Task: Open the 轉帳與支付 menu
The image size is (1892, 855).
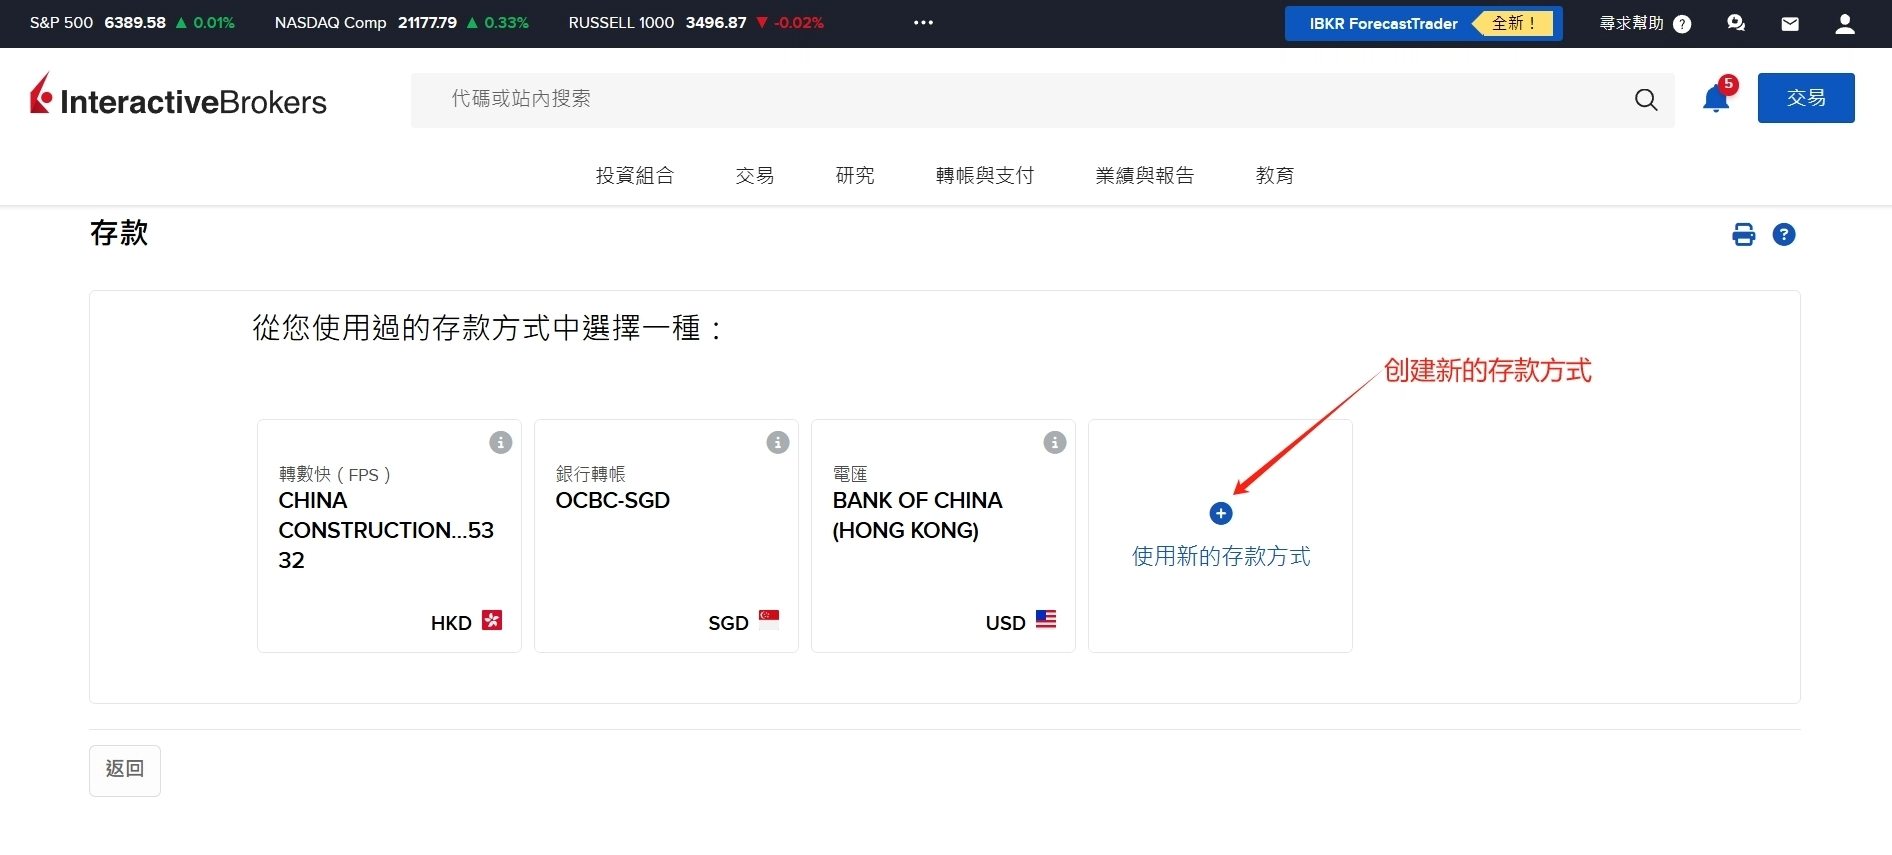Action: tap(985, 175)
